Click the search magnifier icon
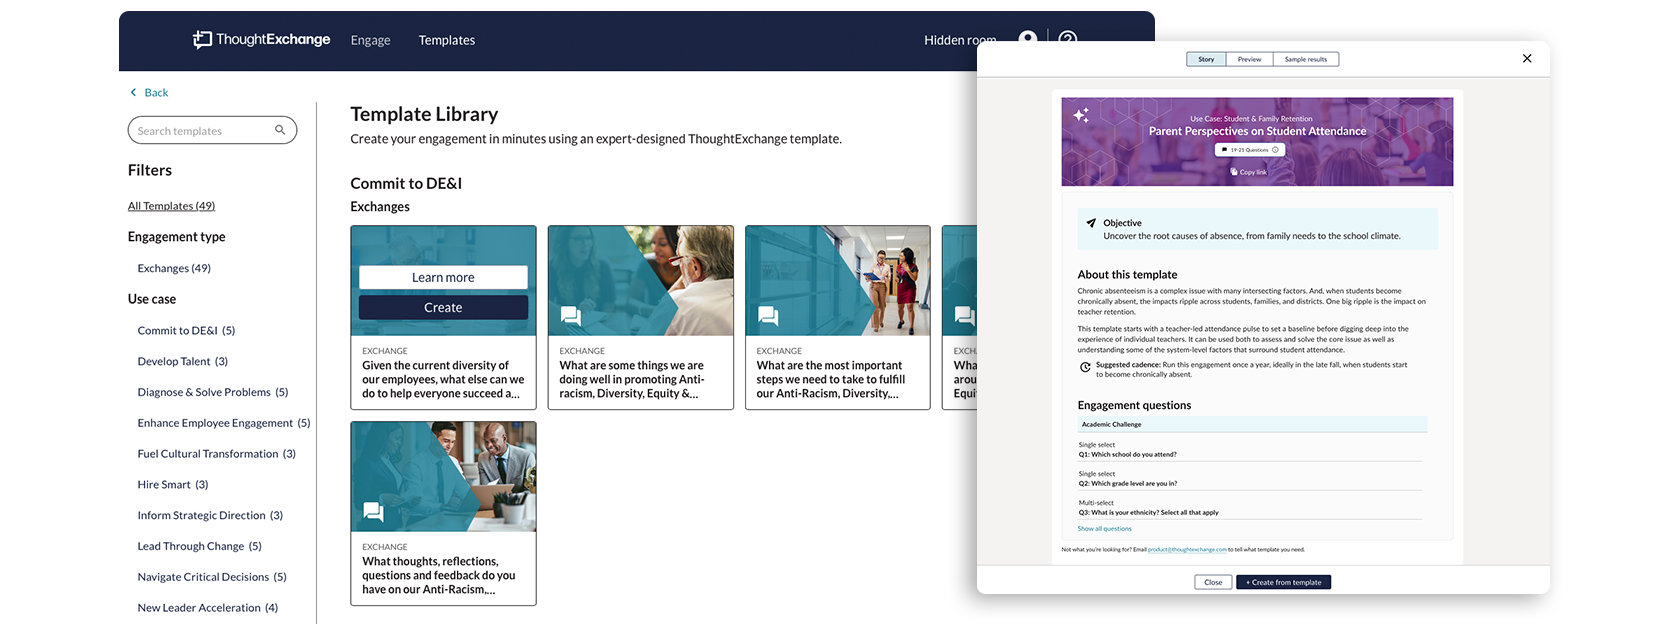The width and height of the screenshot is (1667, 639). (x=280, y=130)
